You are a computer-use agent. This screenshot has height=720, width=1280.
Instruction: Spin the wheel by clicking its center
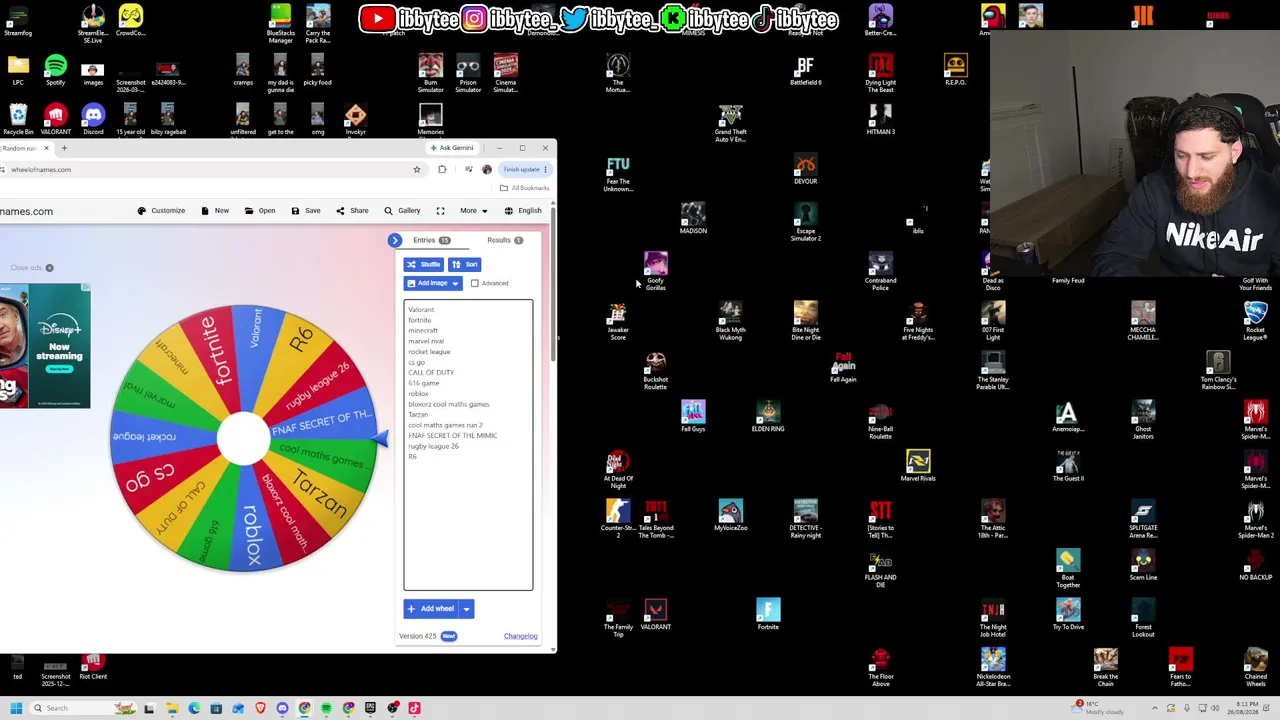(243, 440)
